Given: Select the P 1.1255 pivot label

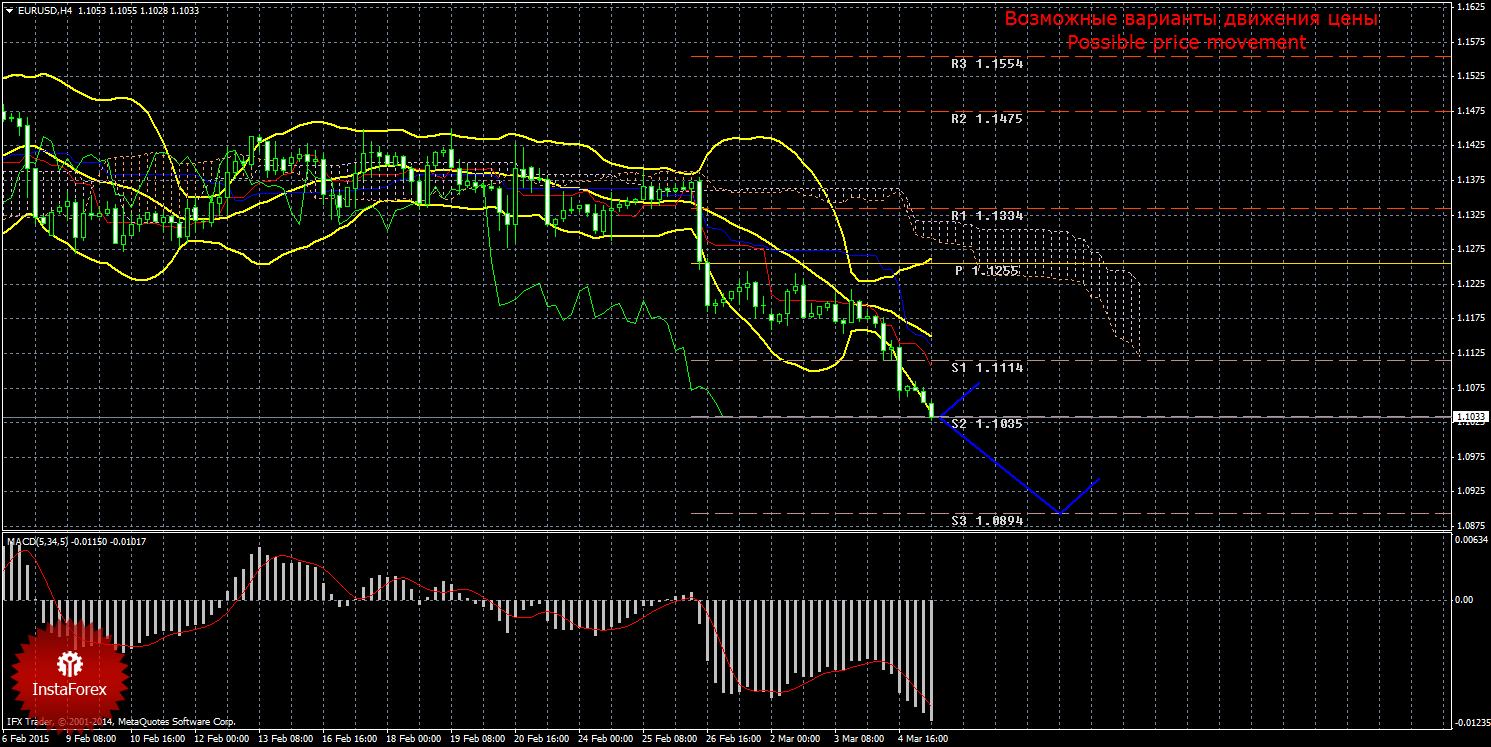Looking at the screenshot, I should coord(987,271).
